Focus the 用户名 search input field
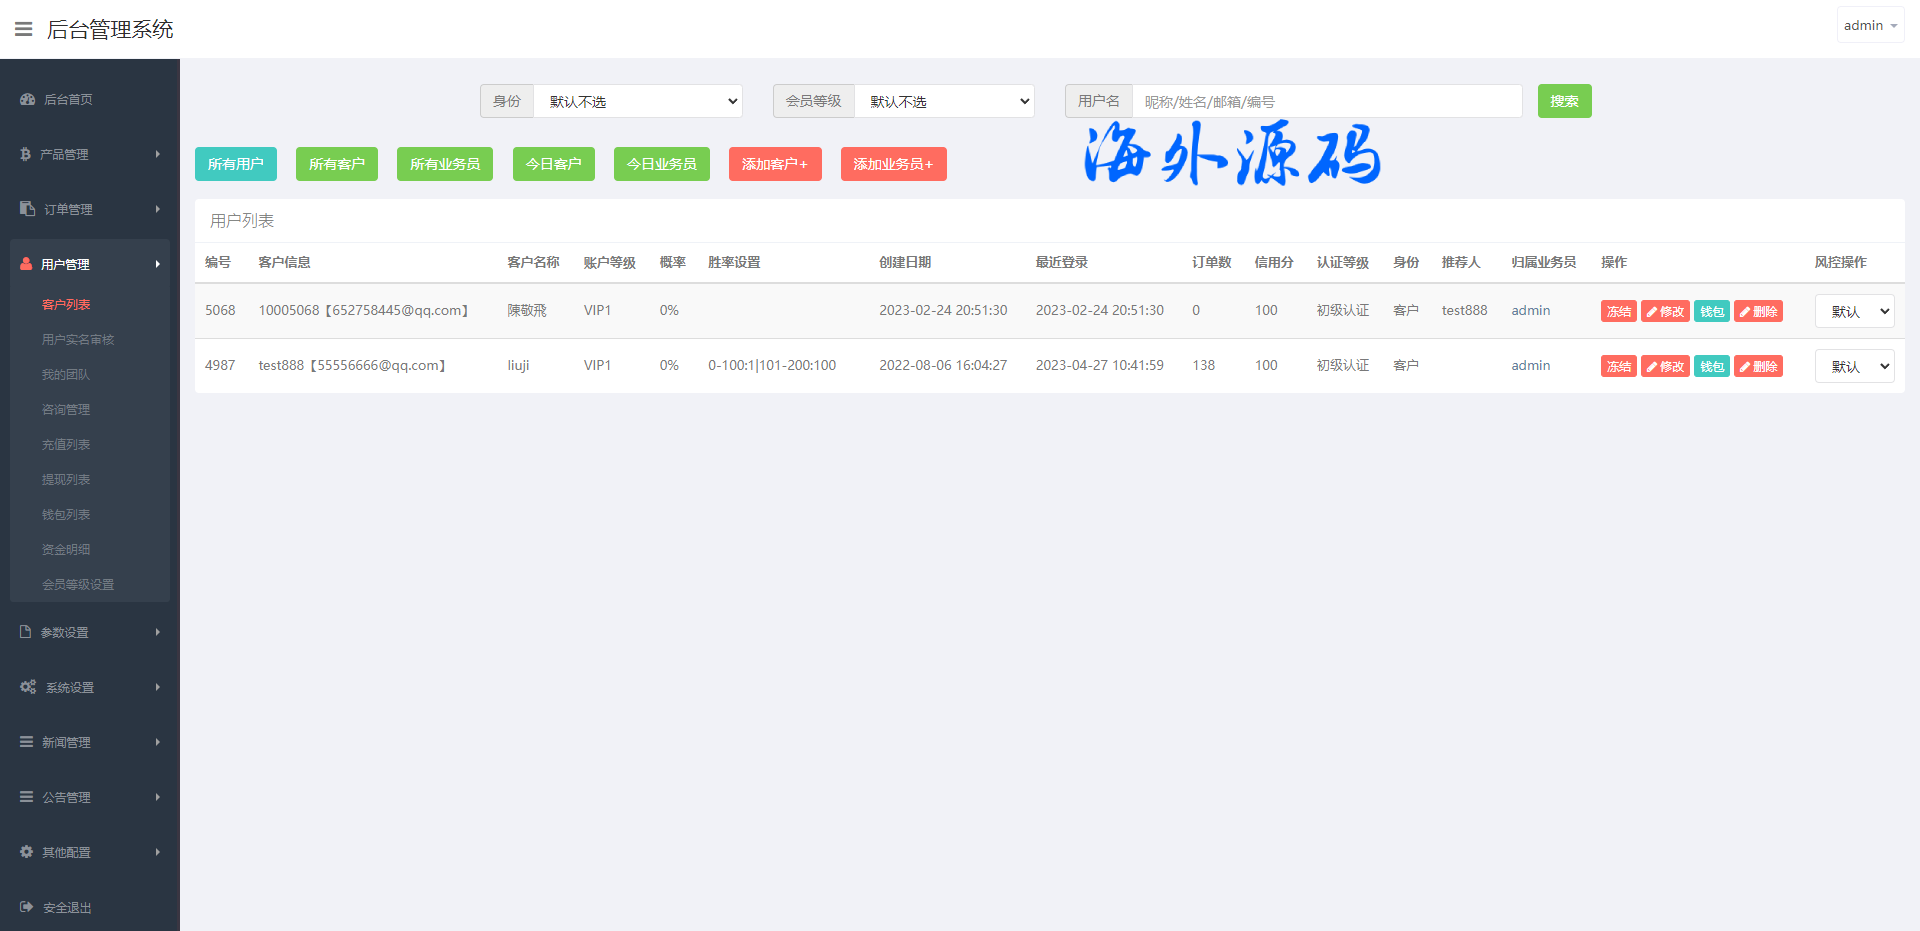1920x931 pixels. 1326,101
